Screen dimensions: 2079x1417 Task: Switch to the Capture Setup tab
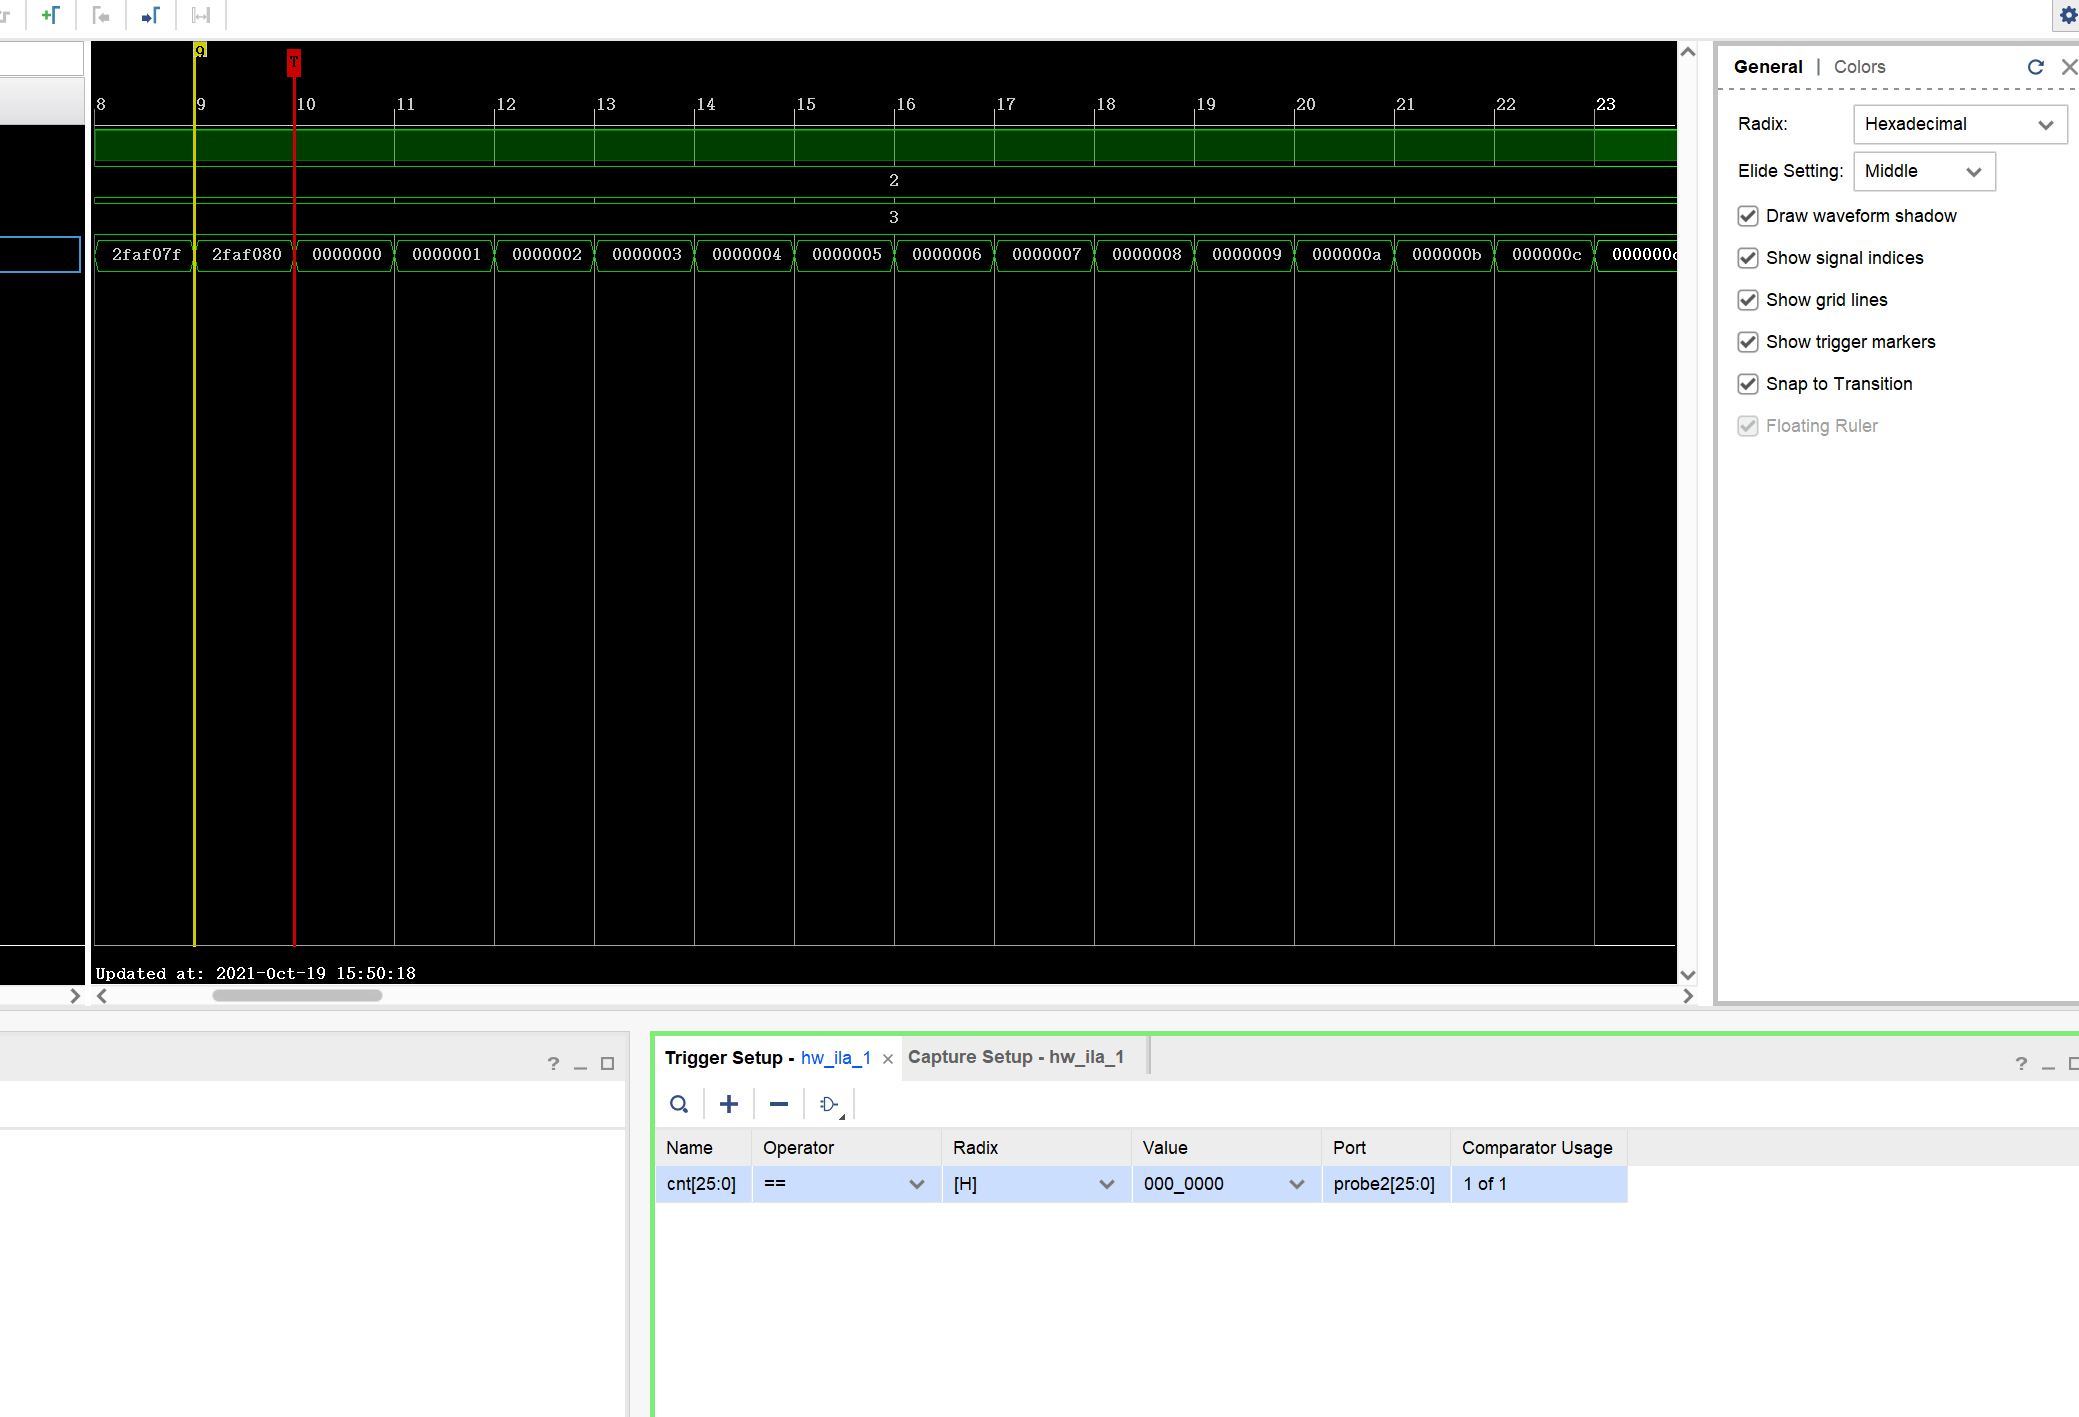(x=1014, y=1056)
